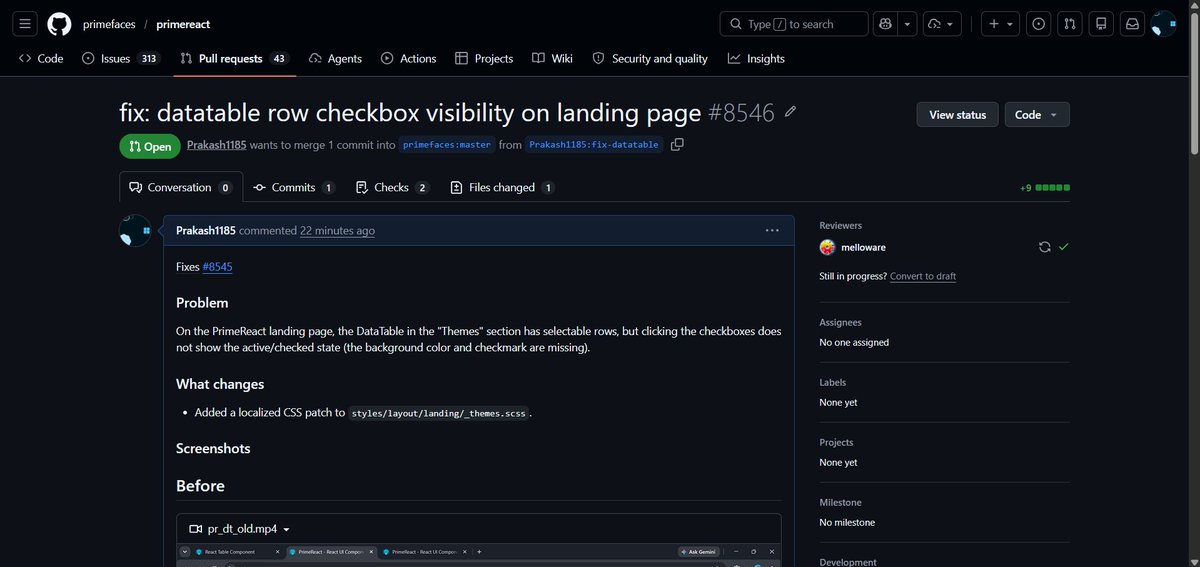View the Files changed tab
1200x567 pixels.
coord(503,187)
